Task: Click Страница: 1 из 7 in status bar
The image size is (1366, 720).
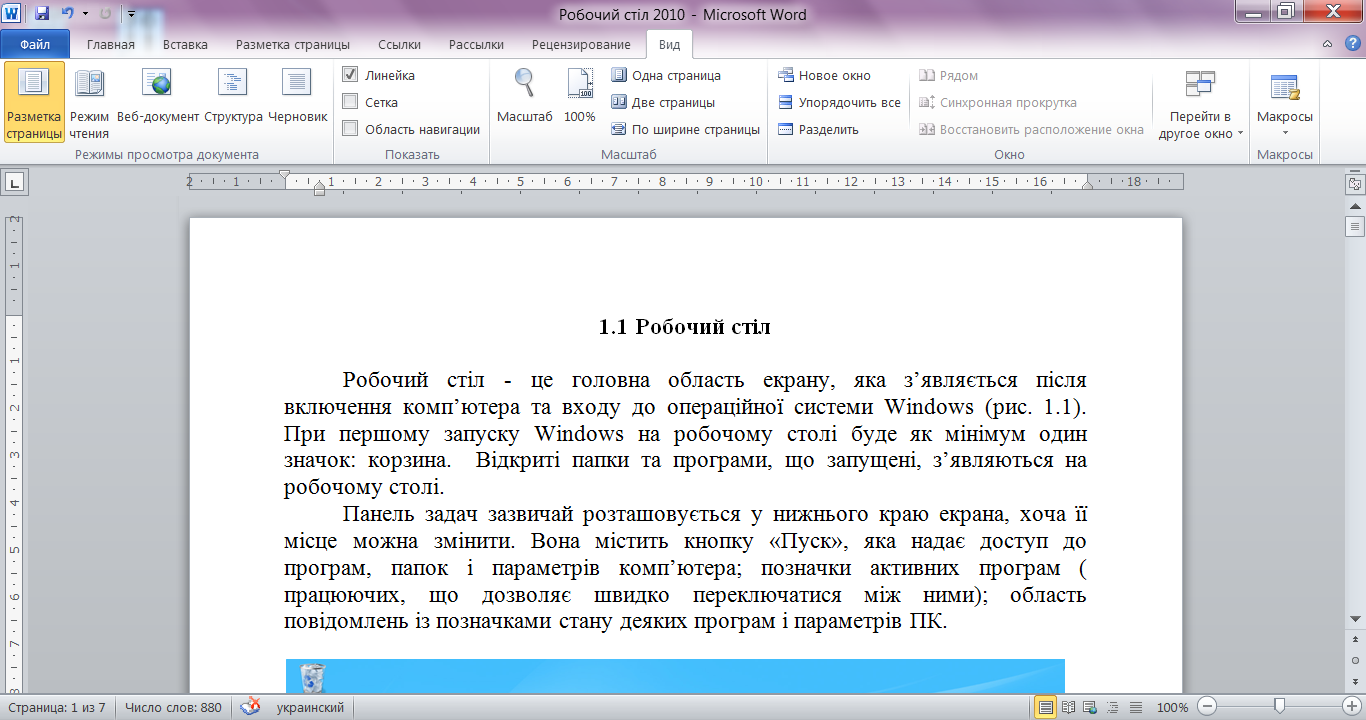Action: [55, 707]
